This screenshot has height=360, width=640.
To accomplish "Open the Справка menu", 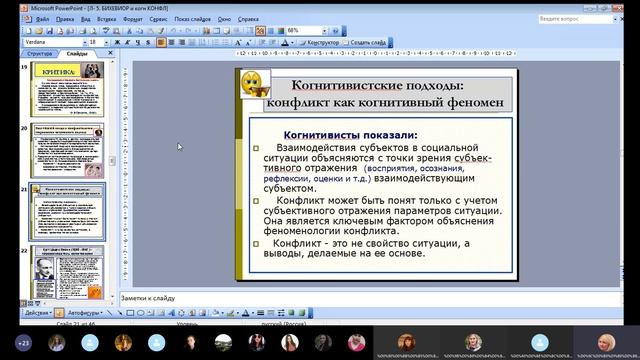I will click(x=248, y=19).
